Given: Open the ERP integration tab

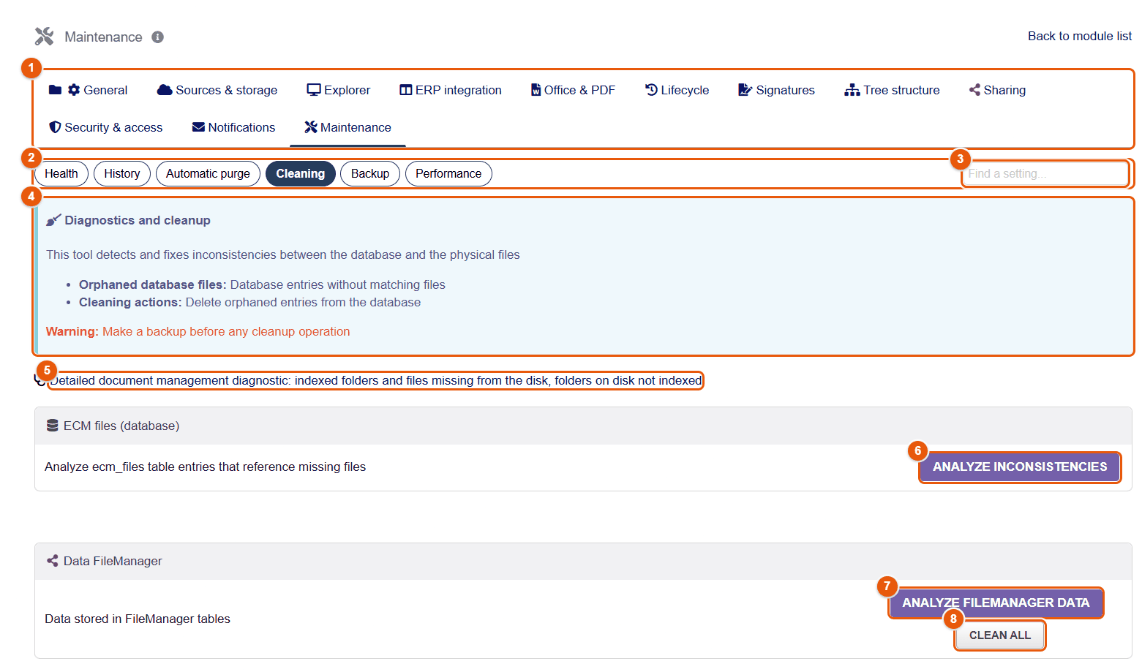Looking at the screenshot, I should click(x=450, y=90).
